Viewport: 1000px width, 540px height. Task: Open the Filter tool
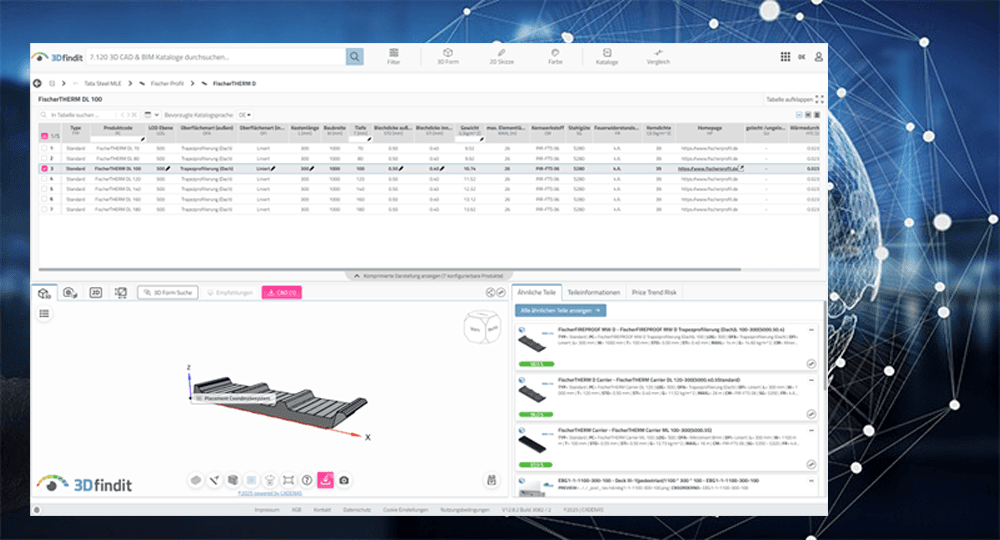393,55
